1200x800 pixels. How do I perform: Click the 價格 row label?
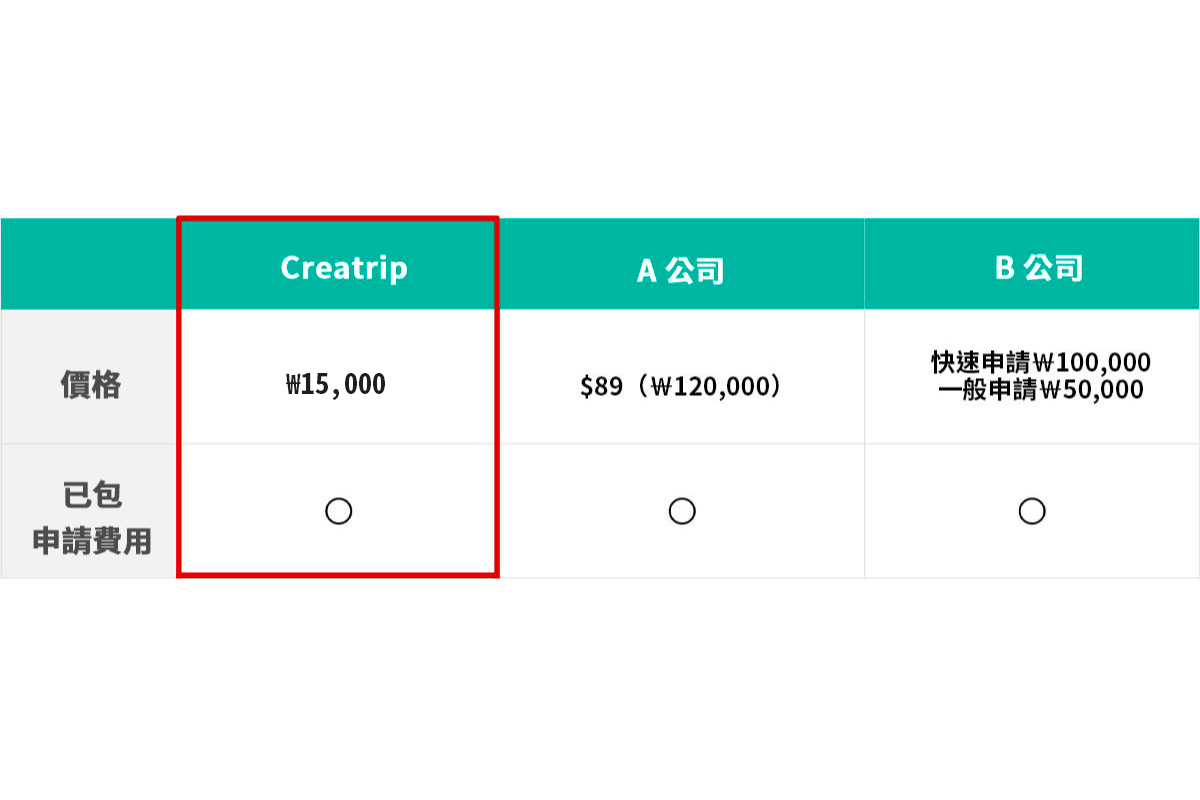(90, 384)
